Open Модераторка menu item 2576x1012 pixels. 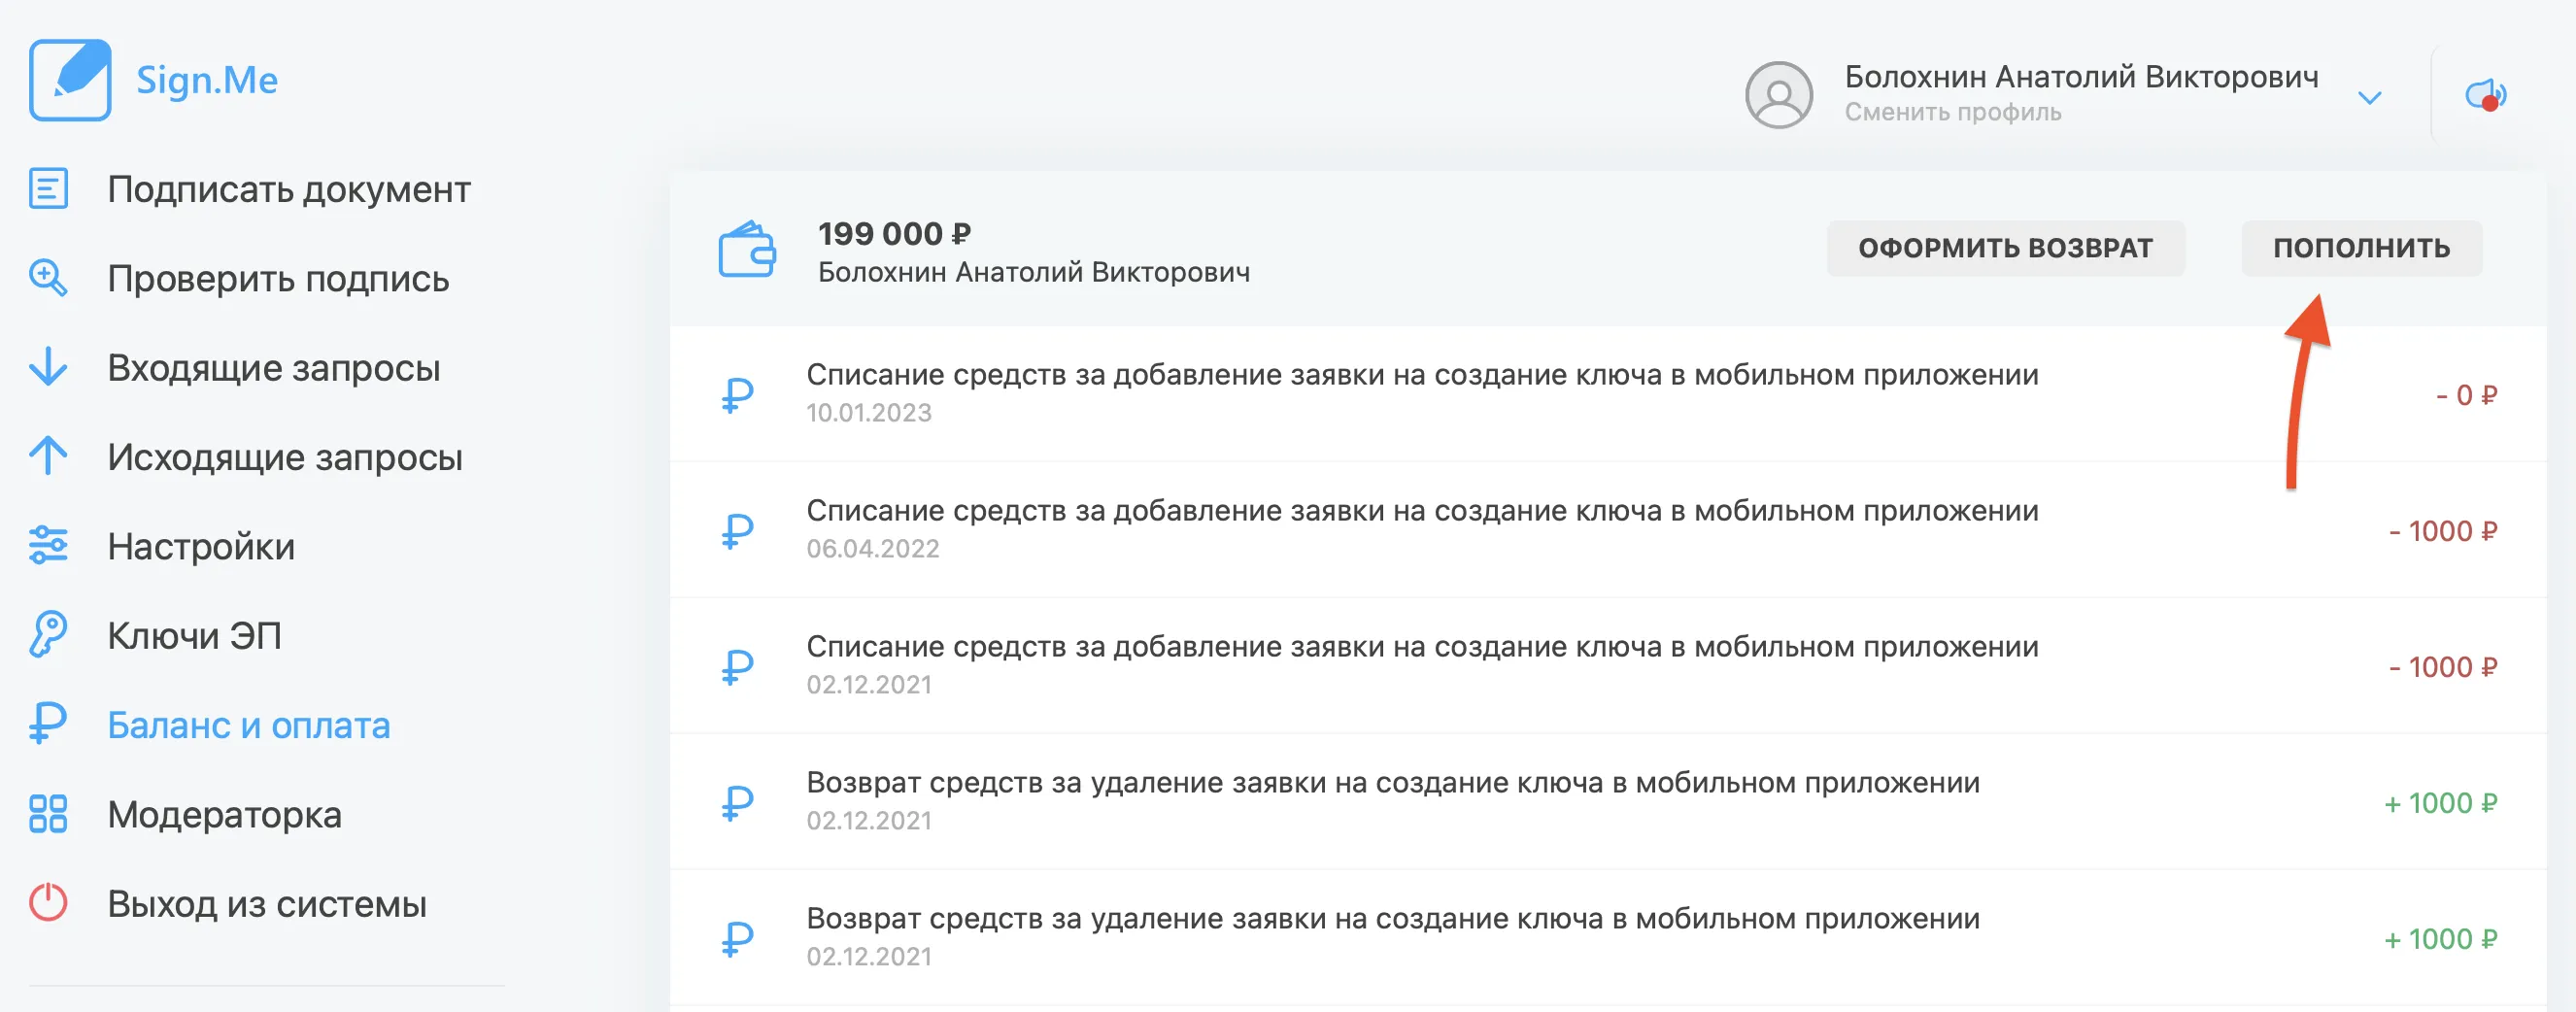tap(225, 815)
